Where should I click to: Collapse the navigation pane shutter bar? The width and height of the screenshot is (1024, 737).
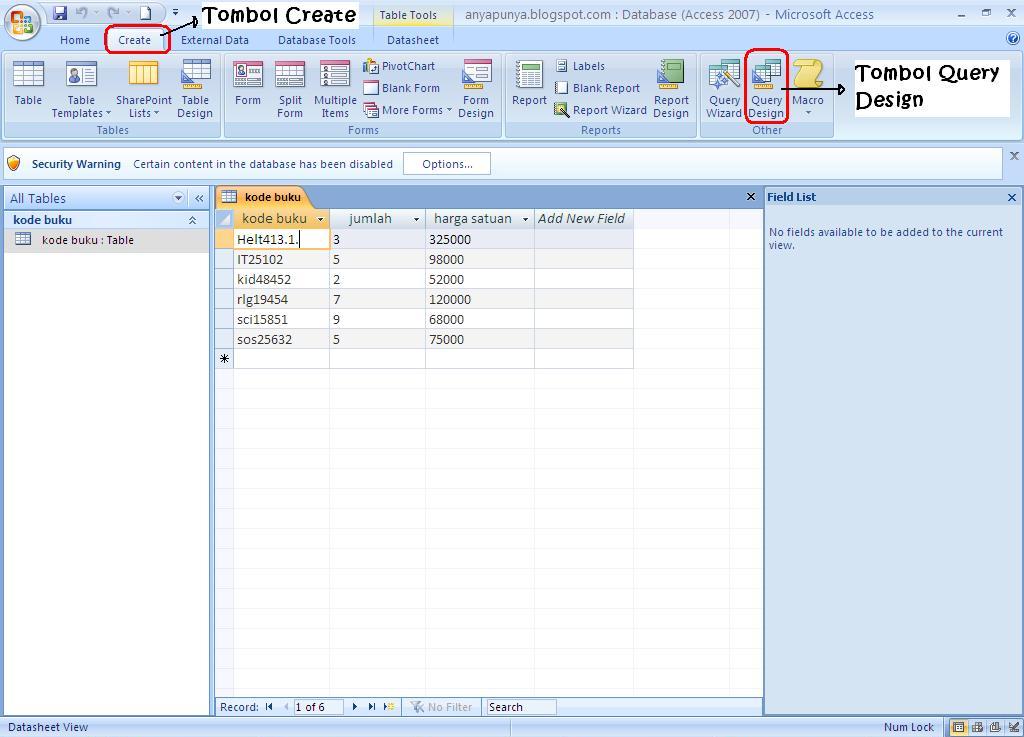199,198
